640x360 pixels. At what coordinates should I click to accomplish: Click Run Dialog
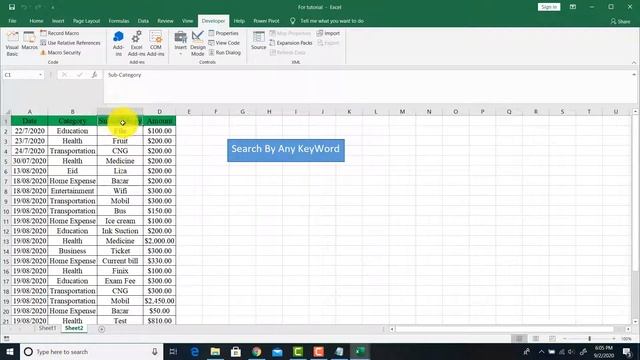tap(224, 53)
